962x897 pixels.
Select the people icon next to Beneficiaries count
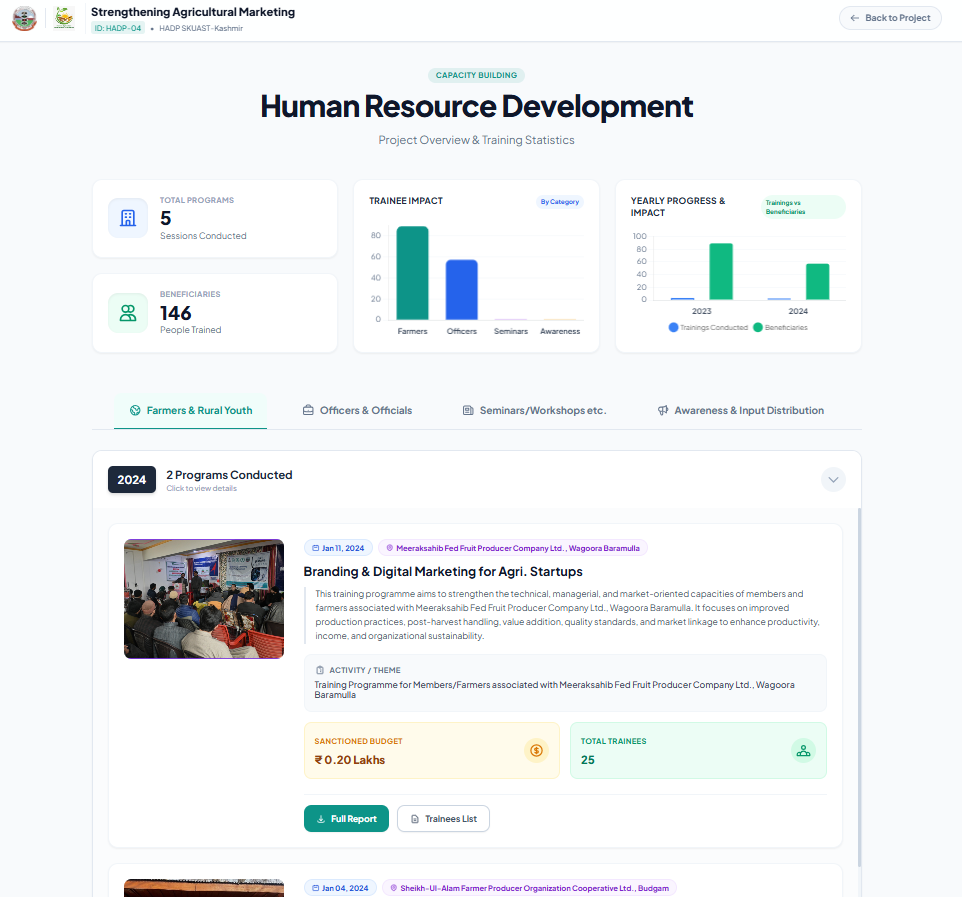tap(128, 312)
